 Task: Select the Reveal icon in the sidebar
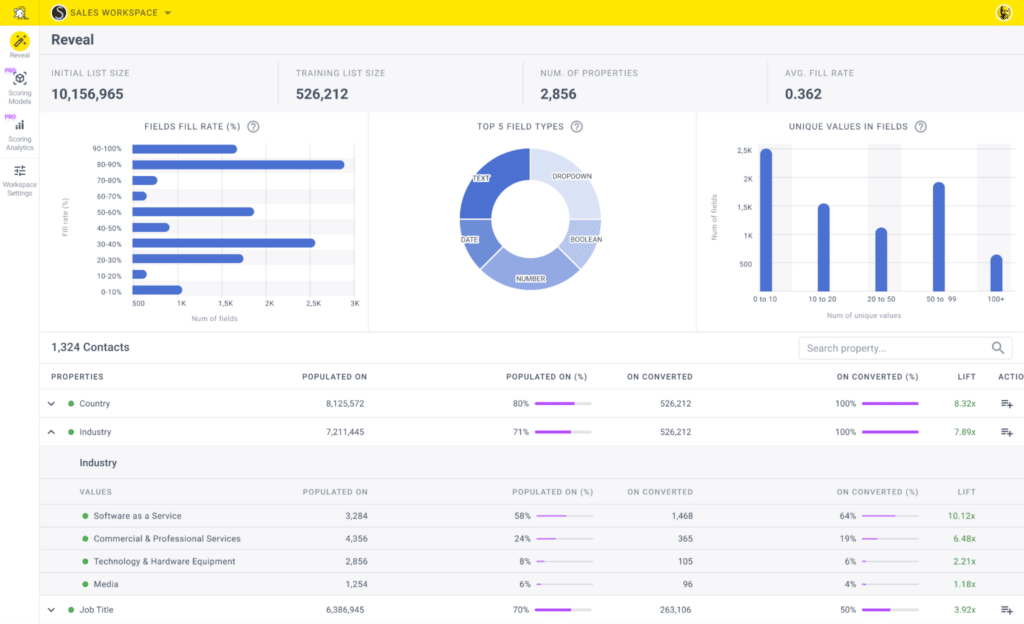point(19,43)
